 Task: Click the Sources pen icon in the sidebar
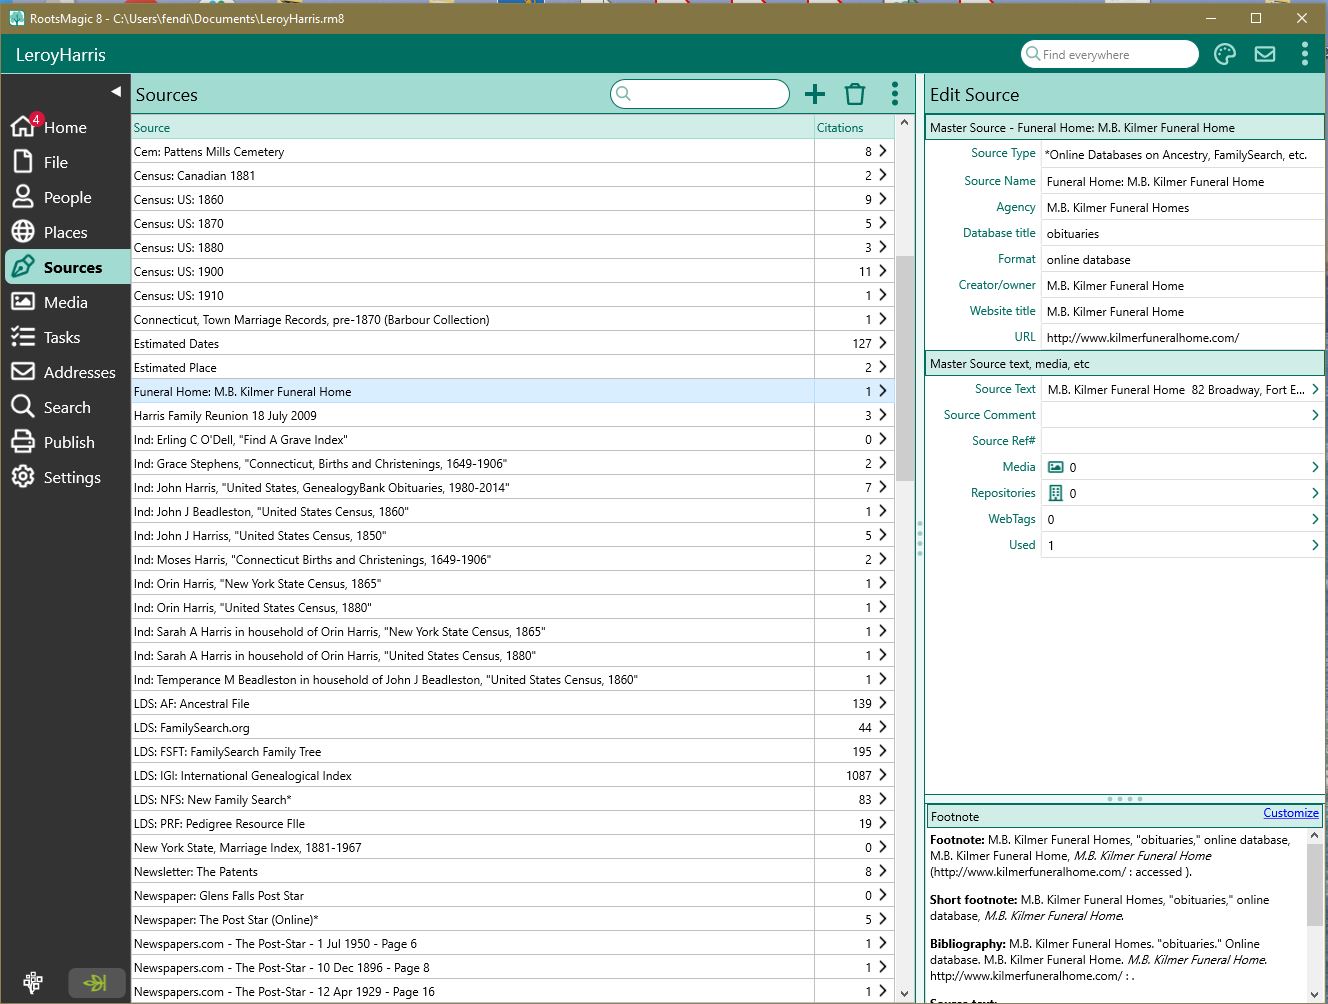coord(23,267)
